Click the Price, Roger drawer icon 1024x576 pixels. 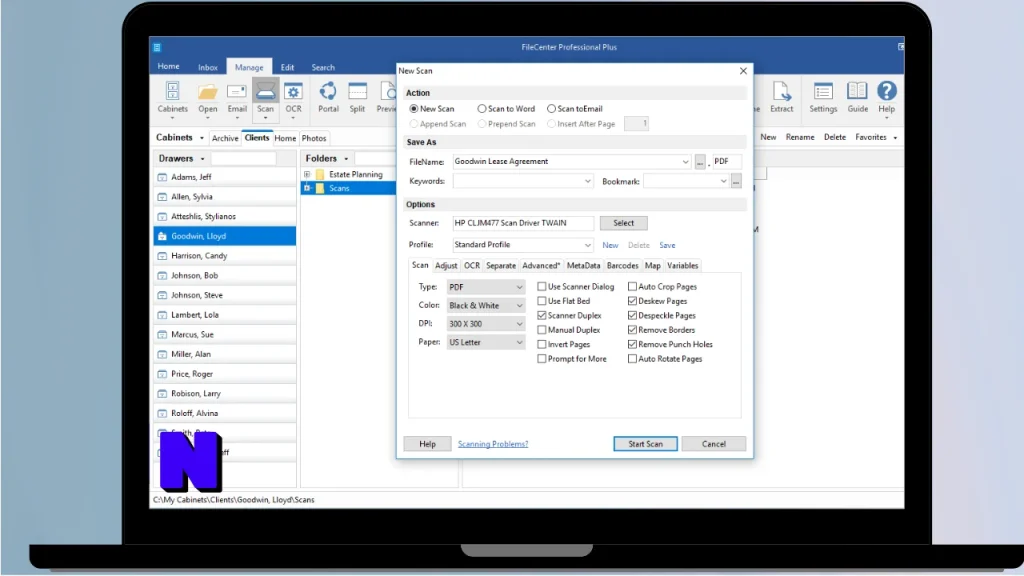[x=162, y=374]
